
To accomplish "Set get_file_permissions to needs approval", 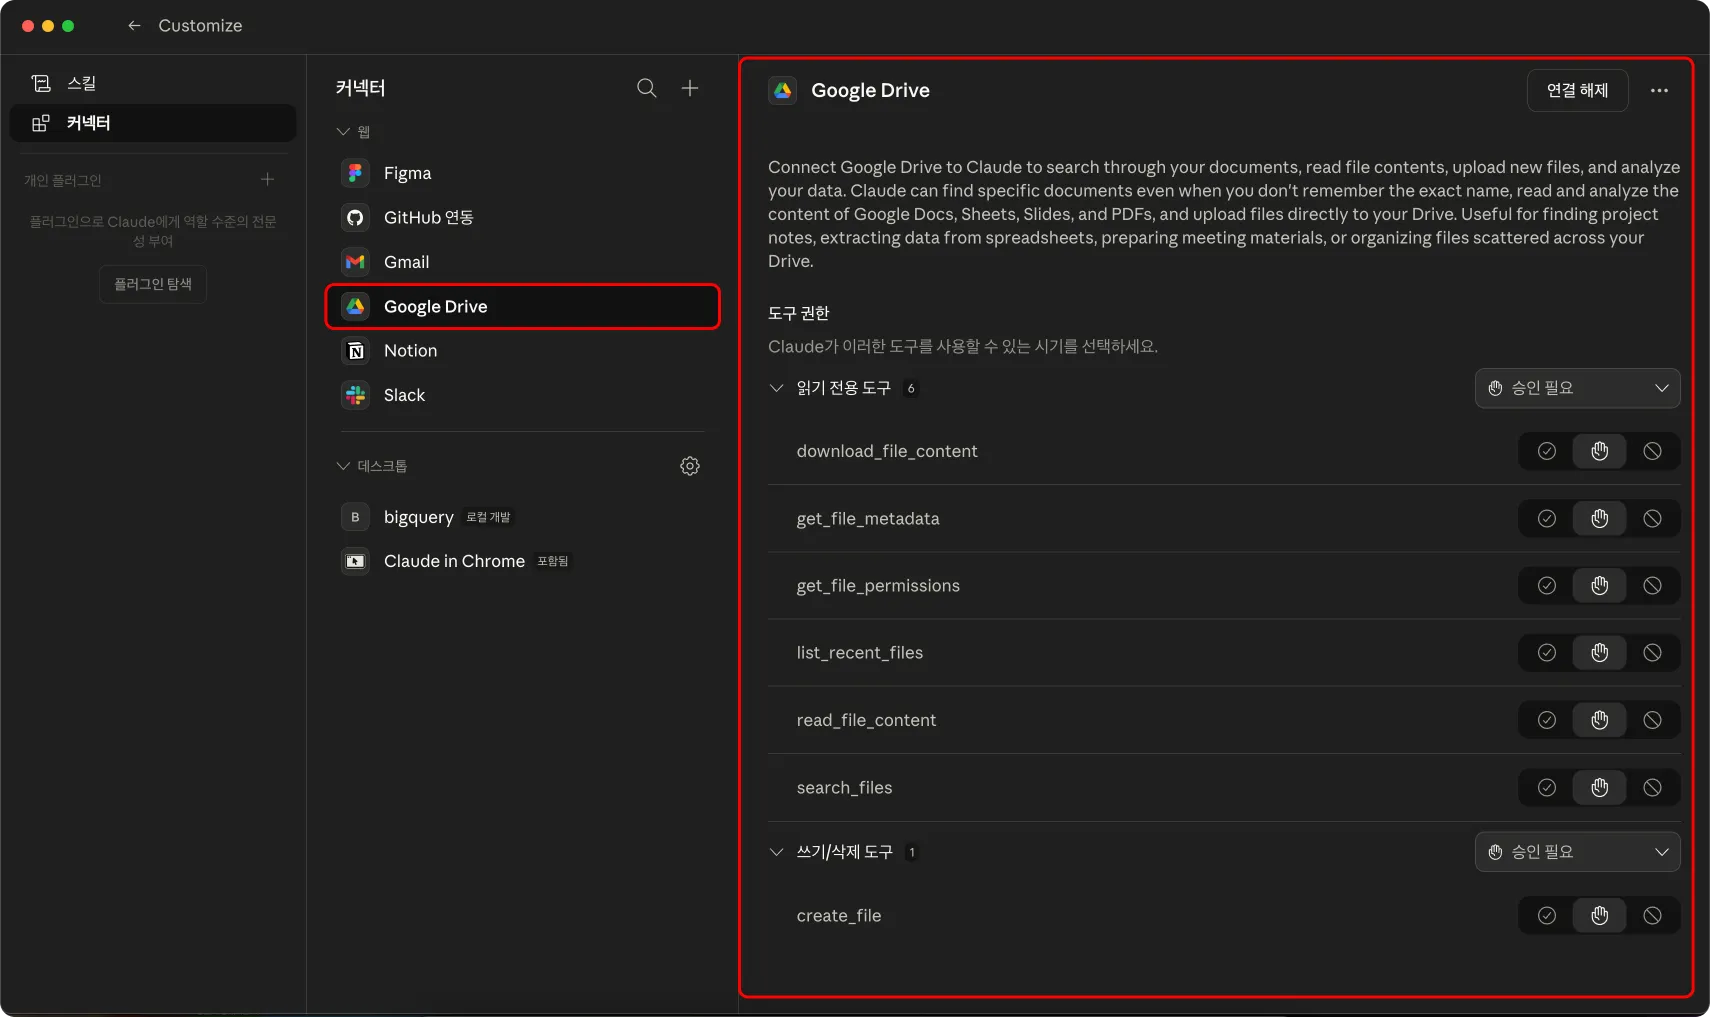I will point(1599,585).
